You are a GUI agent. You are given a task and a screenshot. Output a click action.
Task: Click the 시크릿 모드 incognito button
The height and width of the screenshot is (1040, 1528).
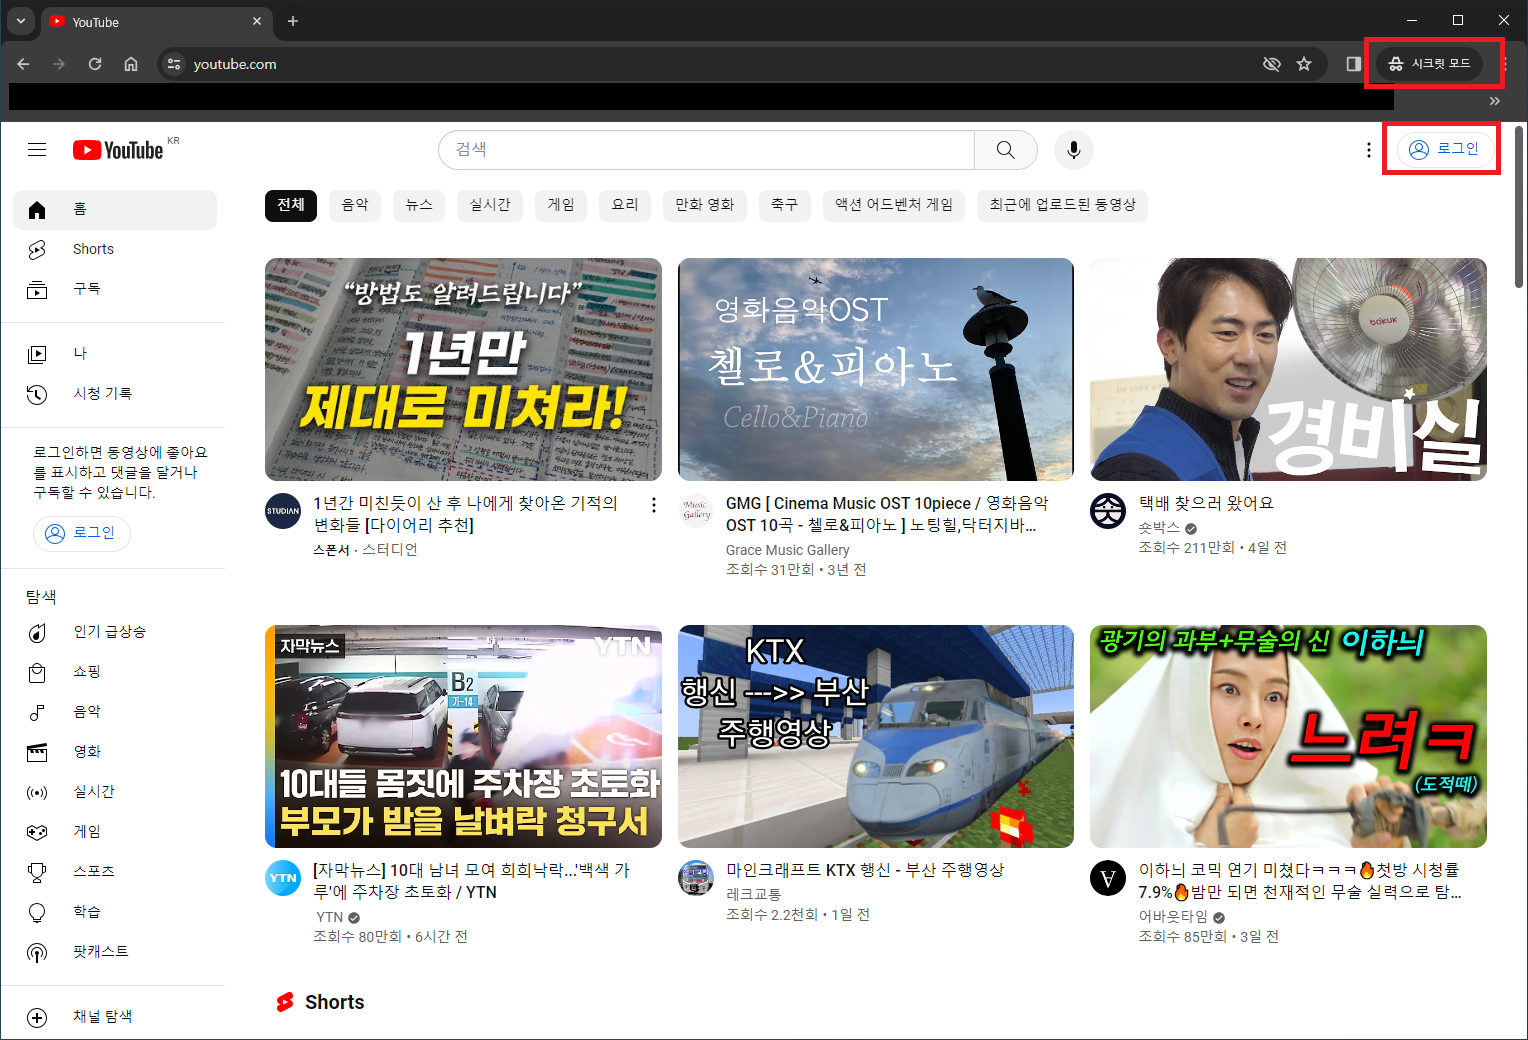[1430, 64]
